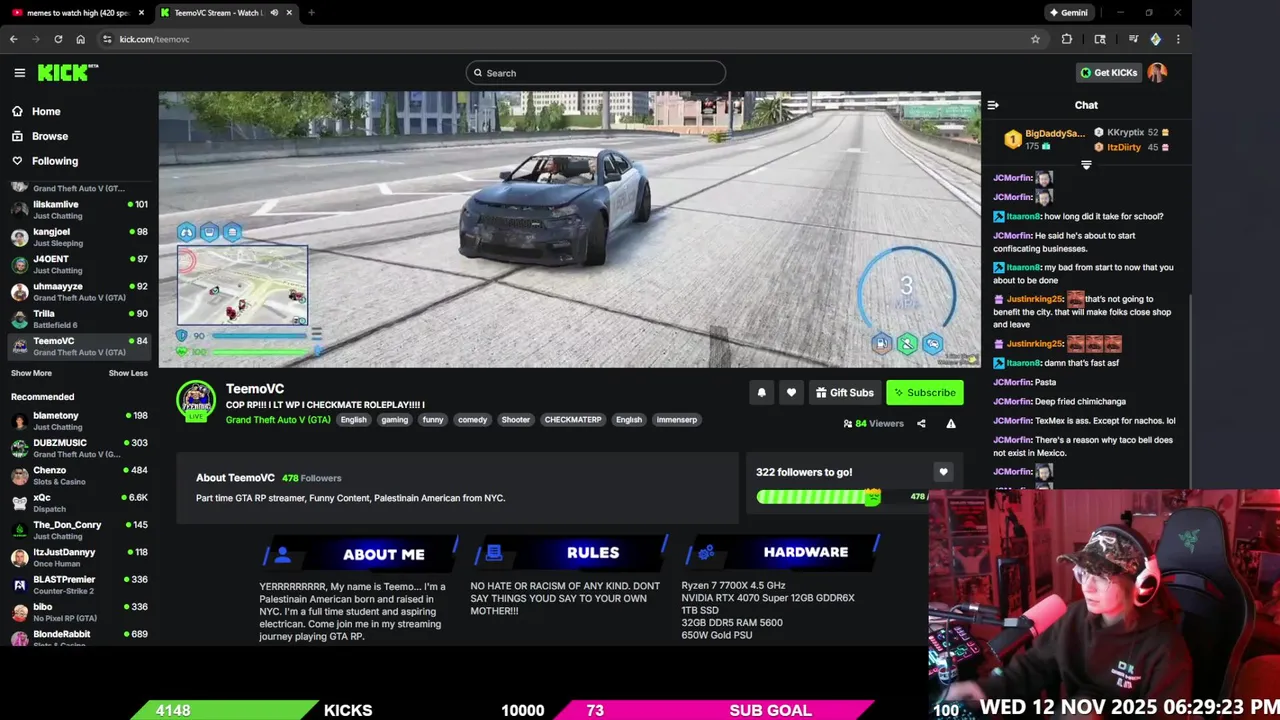1280x720 pixels.
Task: Click the Chrome profile avatar in toolbar
Action: coord(1155,39)
